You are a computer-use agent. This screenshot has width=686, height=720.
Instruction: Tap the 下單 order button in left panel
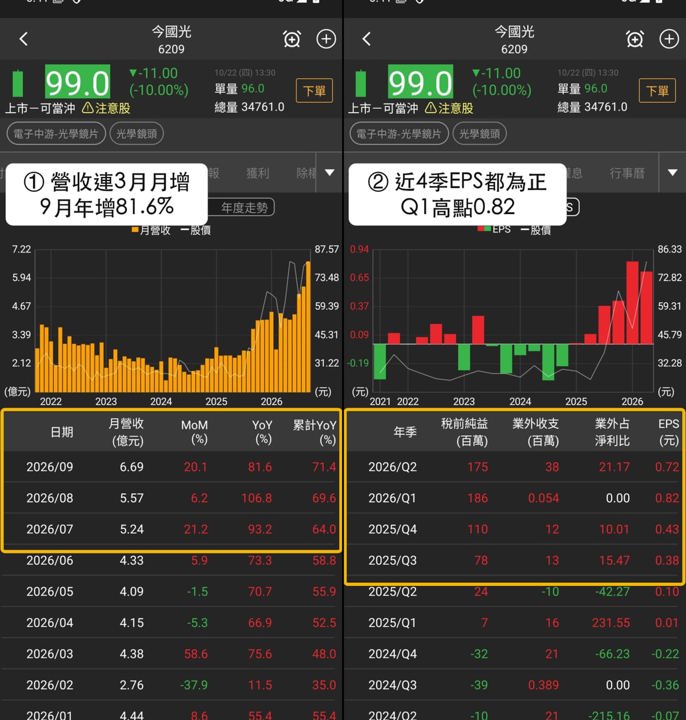(315, 91)
